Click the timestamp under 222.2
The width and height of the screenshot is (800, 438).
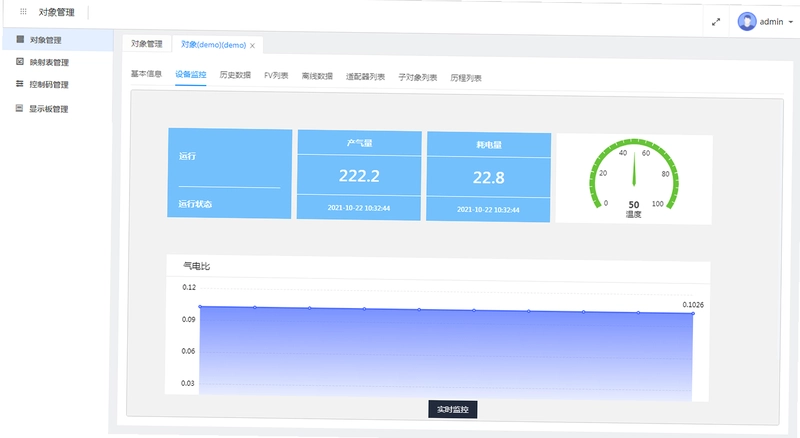(x=359, y=208)
